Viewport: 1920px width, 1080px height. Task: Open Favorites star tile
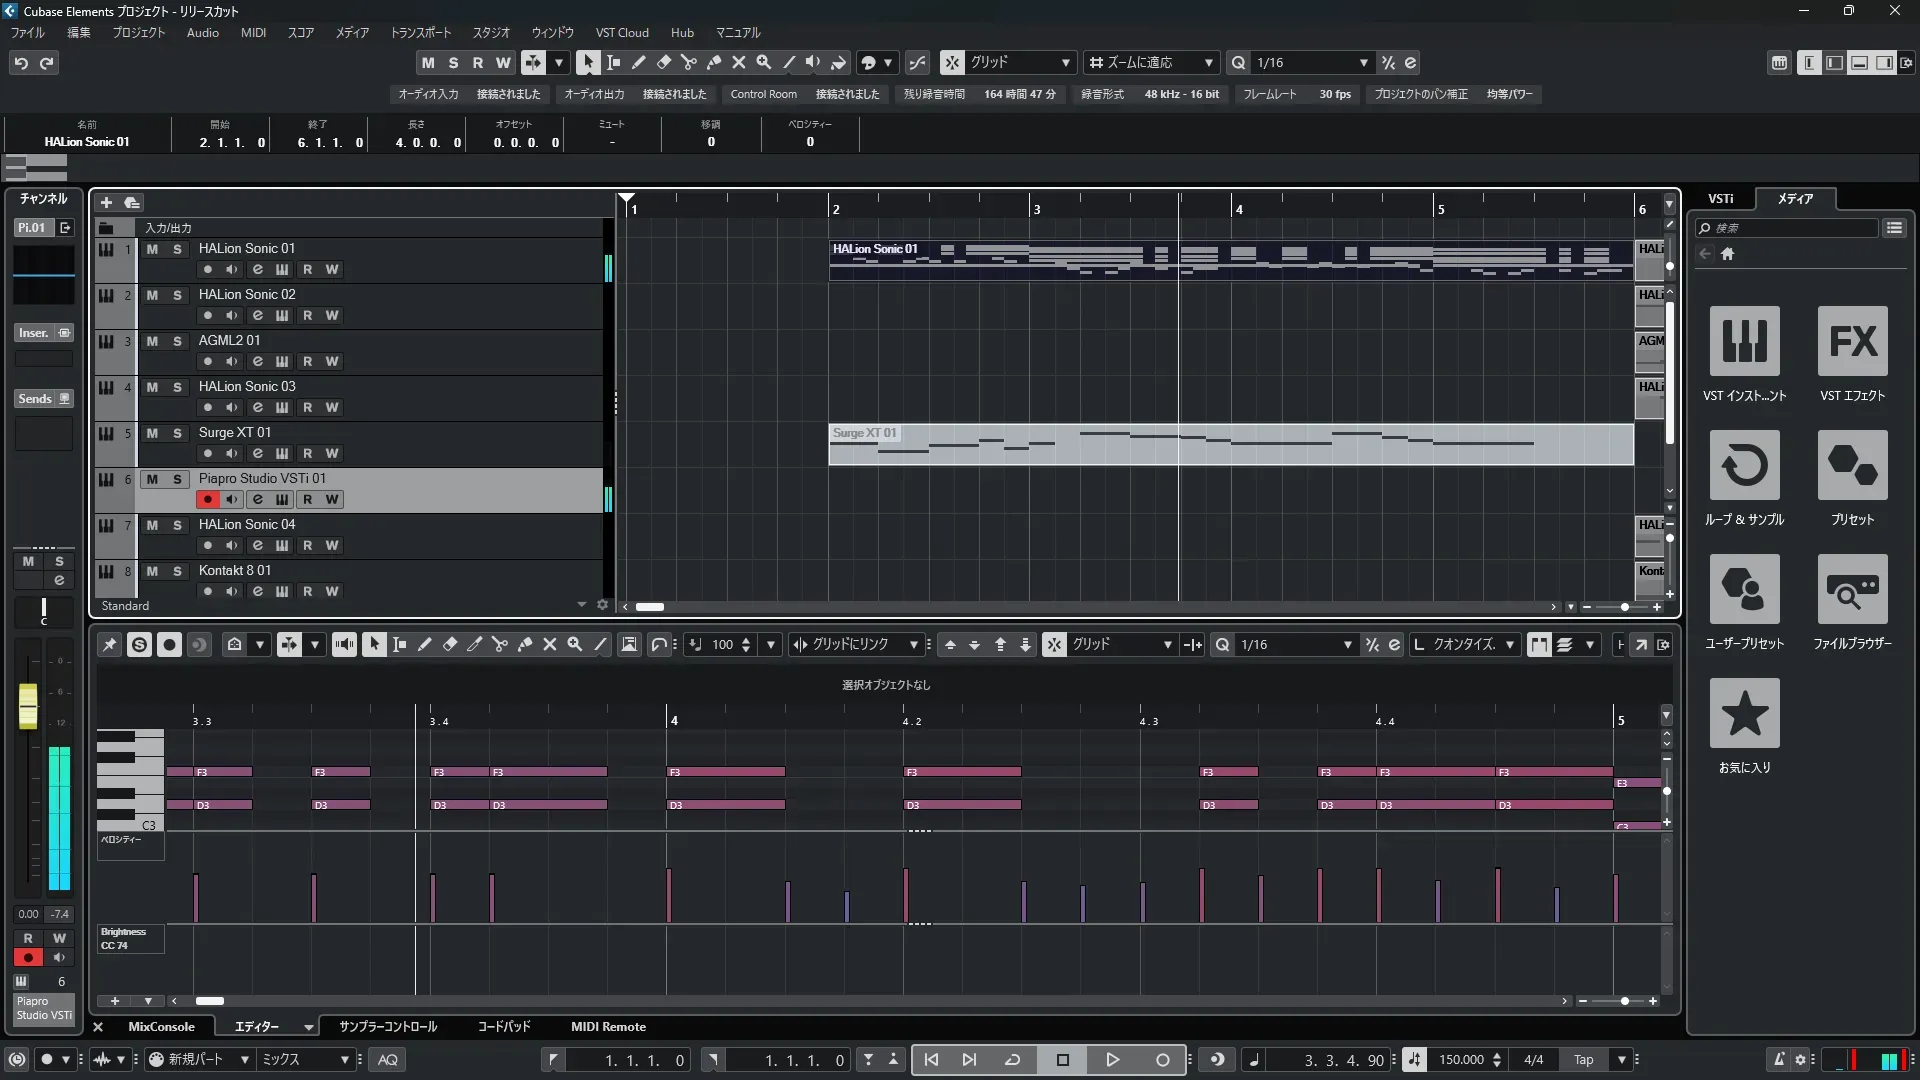(x=1744, y=714)
